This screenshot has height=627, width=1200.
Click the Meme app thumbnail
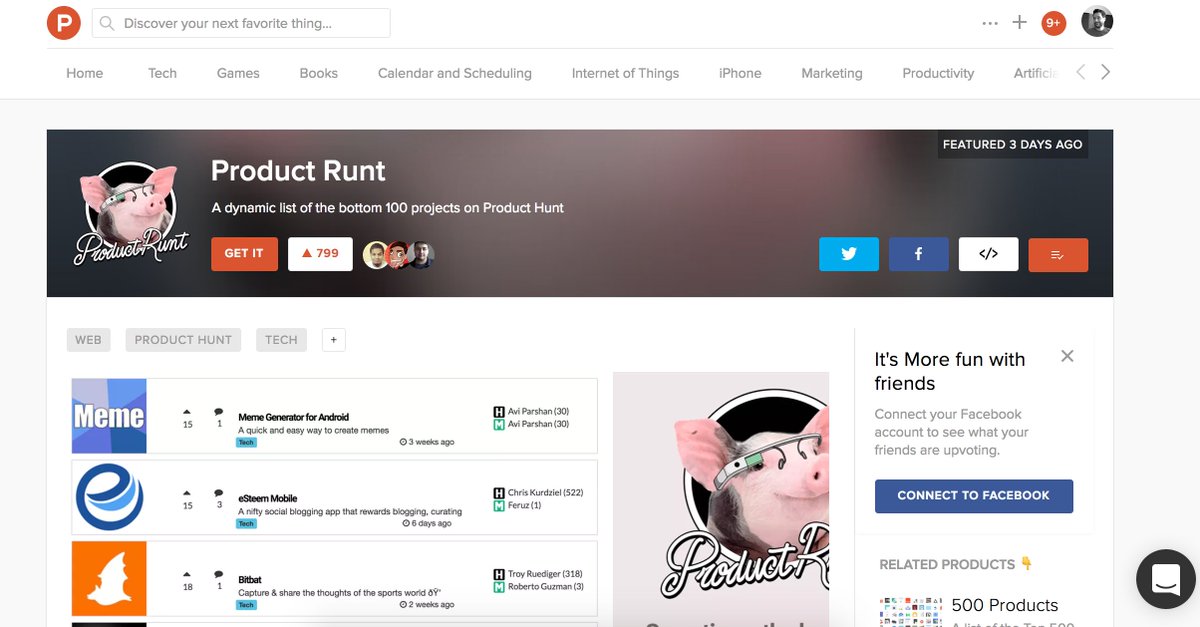coord(110,416)
